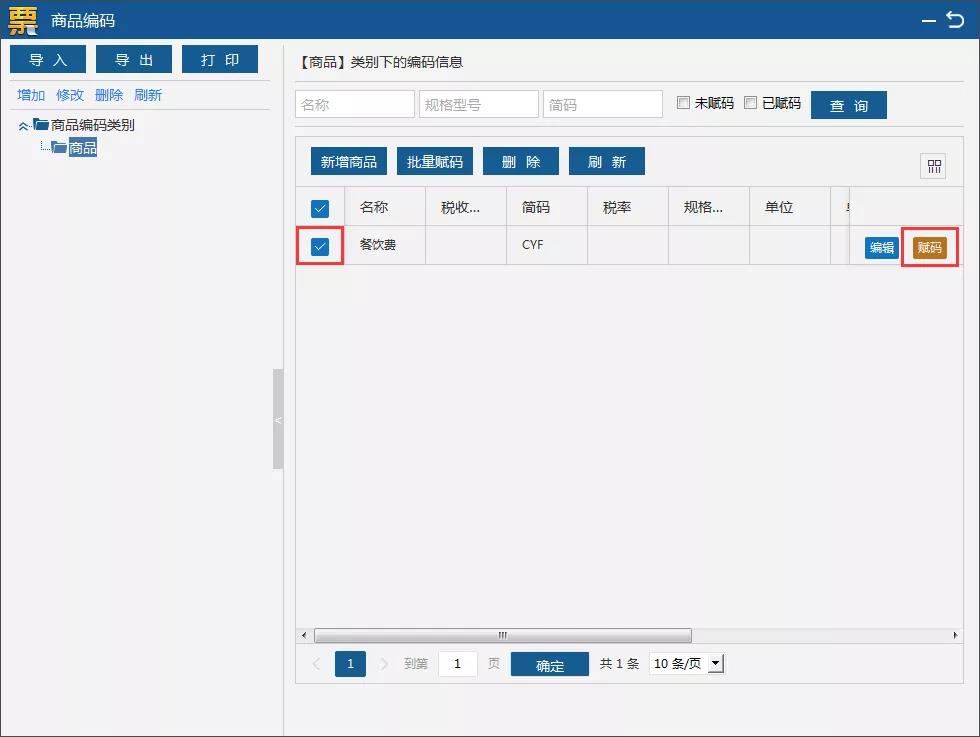Open the column settings grid icon
980x737 pixels.
click(934, 166)
